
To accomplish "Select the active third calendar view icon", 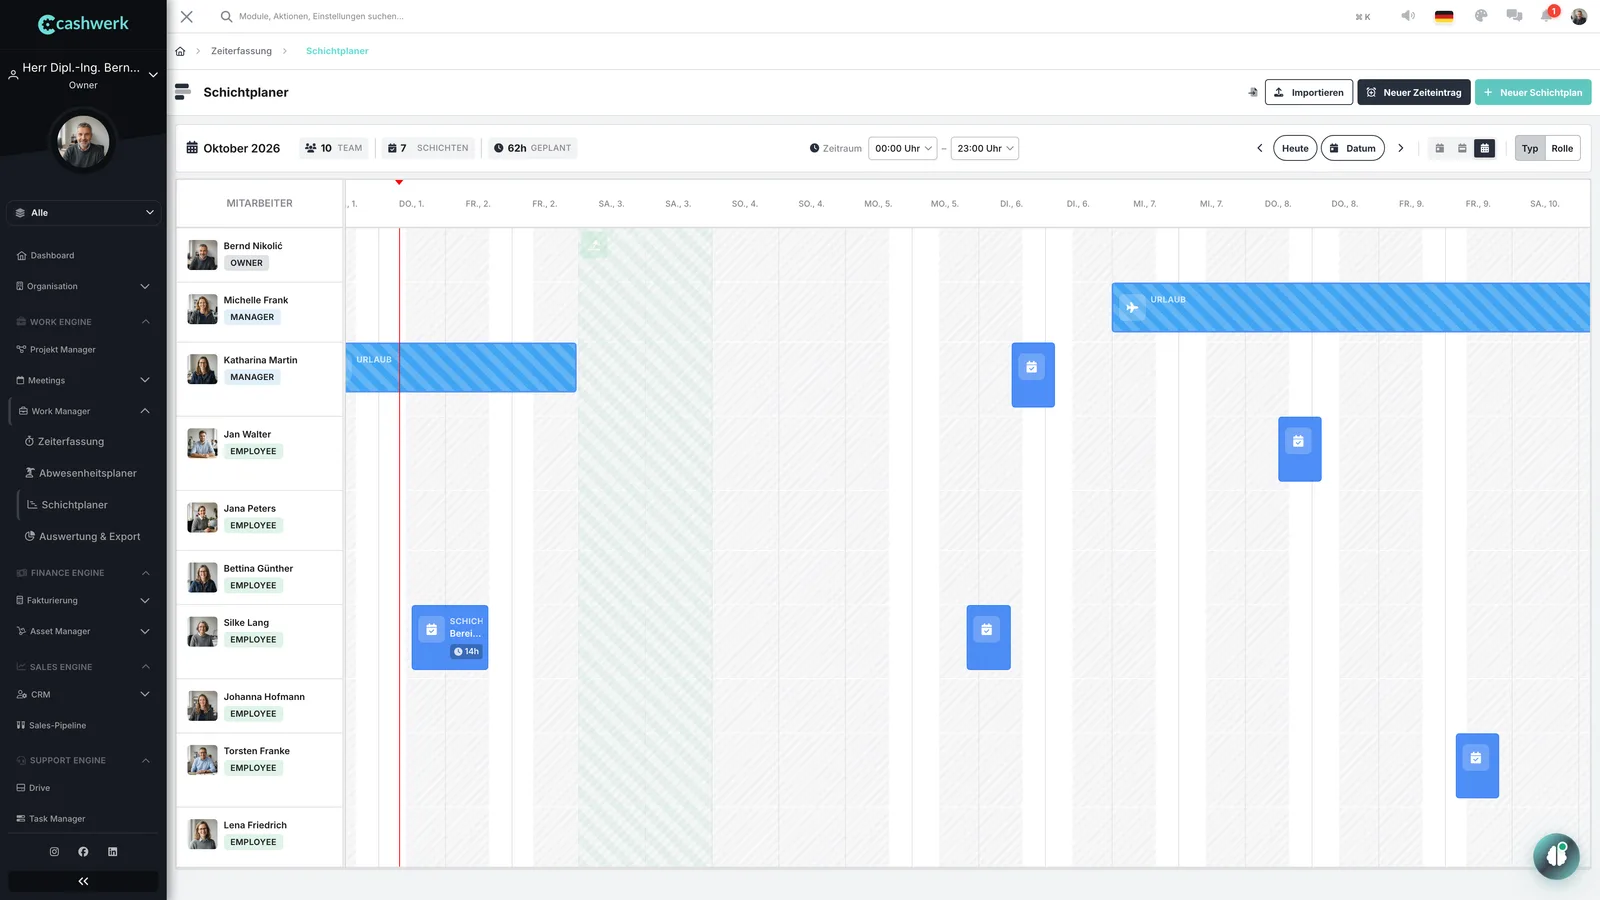I will 1485,148.
